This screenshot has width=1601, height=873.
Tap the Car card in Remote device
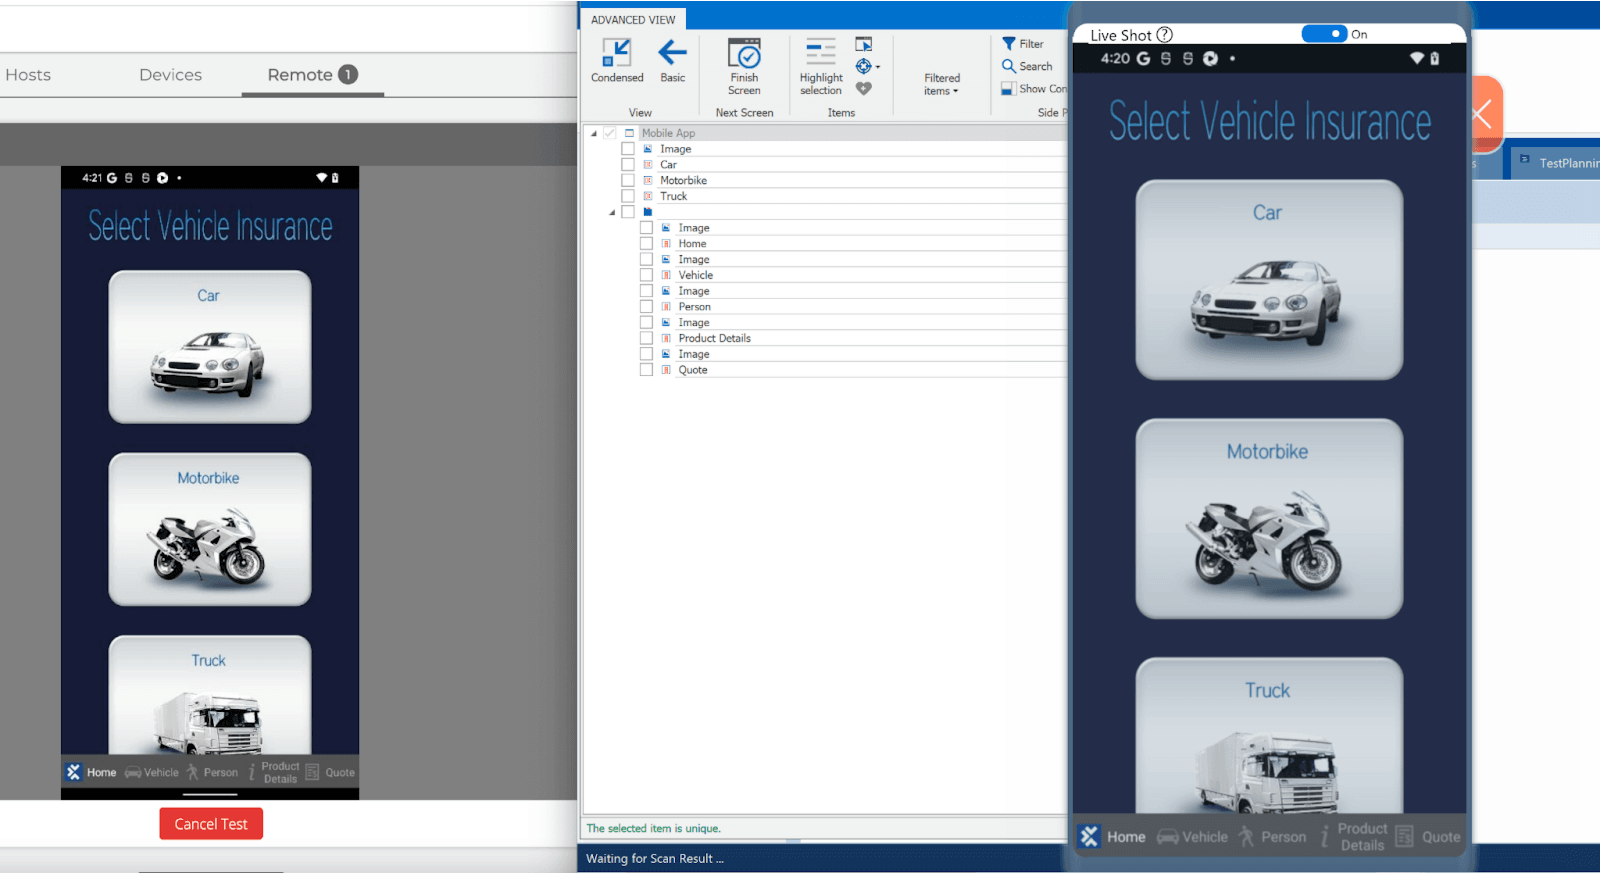point(210,347)
